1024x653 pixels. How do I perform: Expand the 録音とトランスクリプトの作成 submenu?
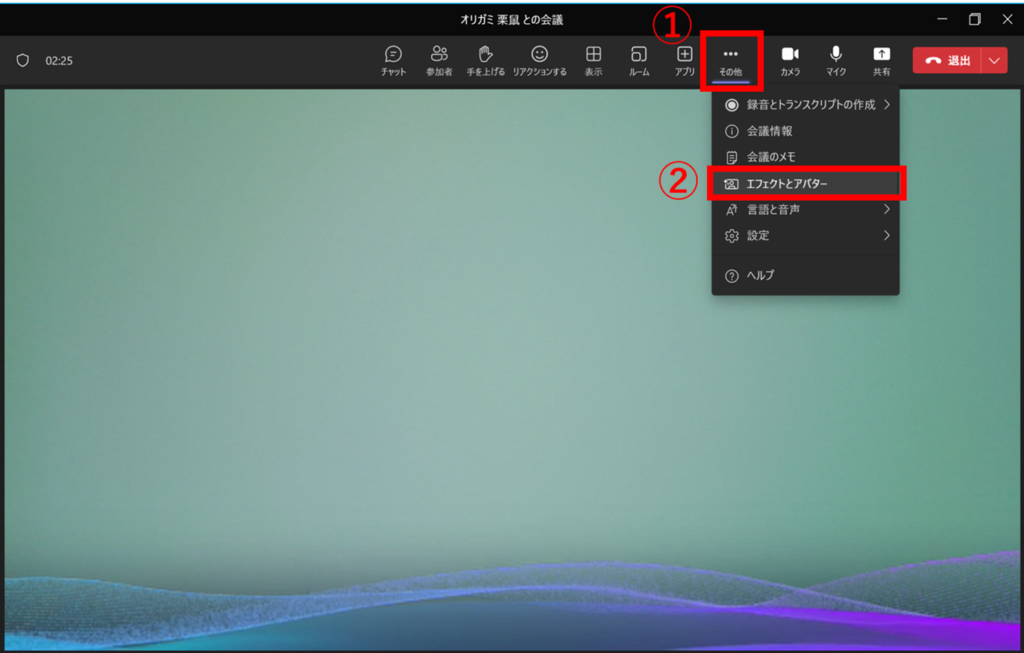coord(805,105)
